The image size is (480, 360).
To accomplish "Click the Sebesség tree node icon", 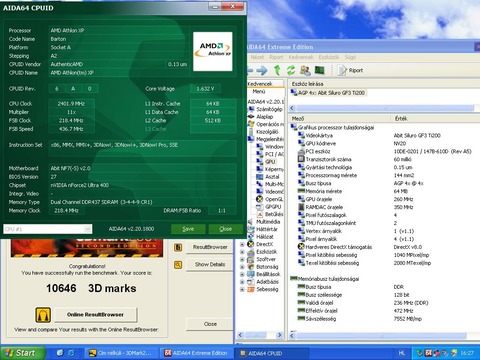I will pos(251,289).
